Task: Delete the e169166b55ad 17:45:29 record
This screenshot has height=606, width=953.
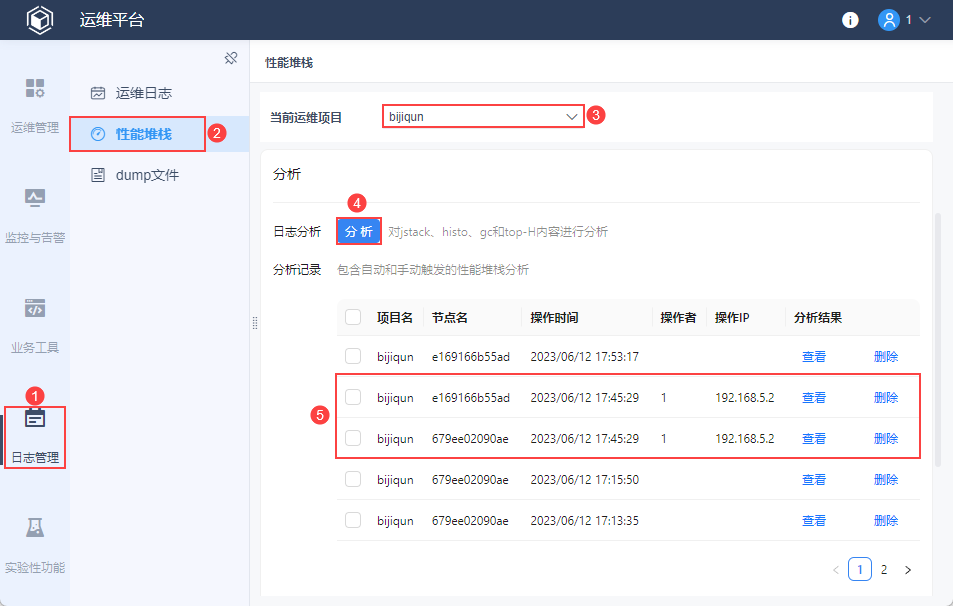Action: tap(886, 398)
